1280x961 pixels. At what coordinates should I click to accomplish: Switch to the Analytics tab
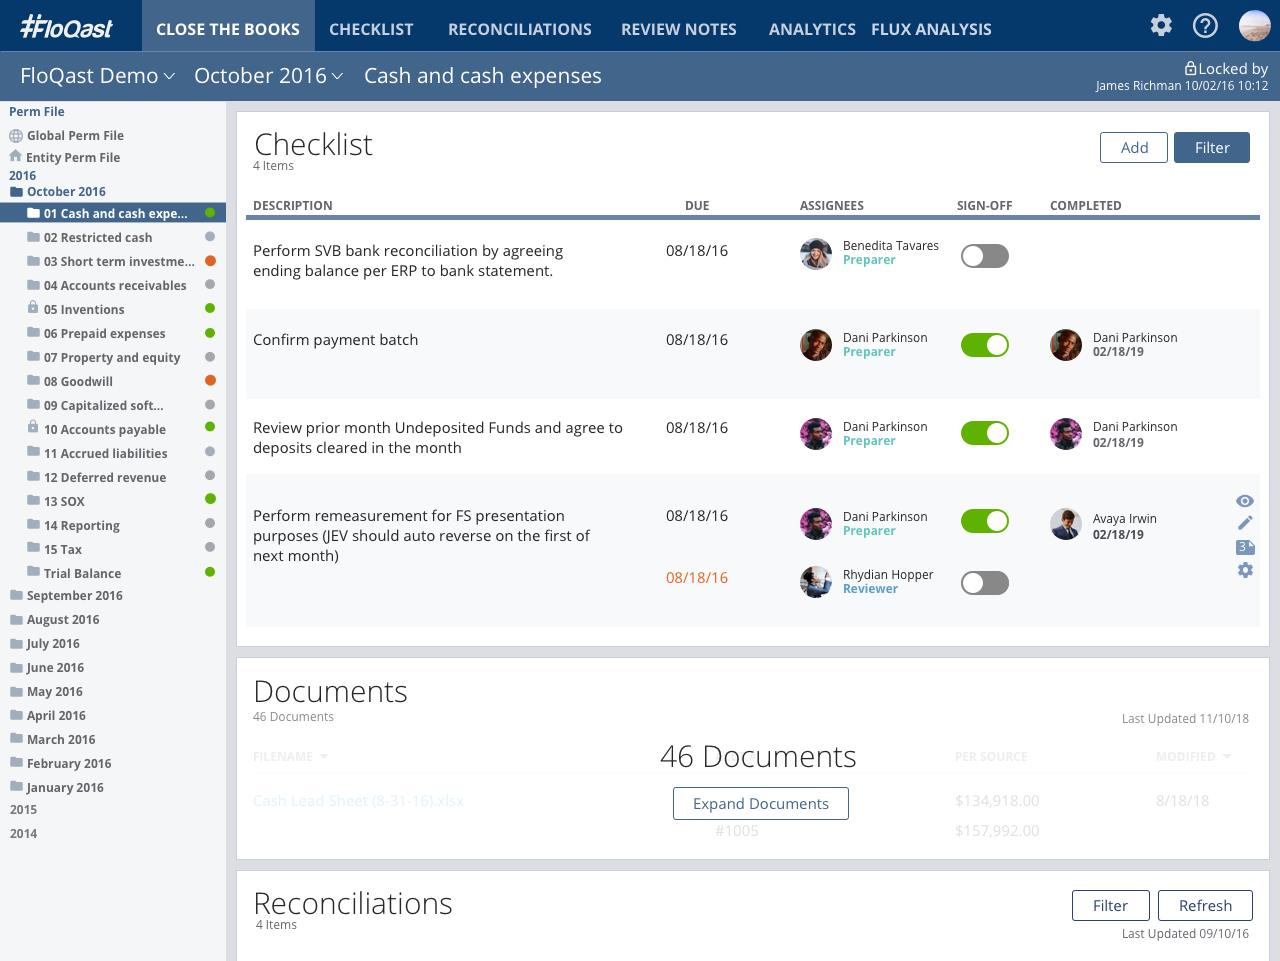(812, 29)
